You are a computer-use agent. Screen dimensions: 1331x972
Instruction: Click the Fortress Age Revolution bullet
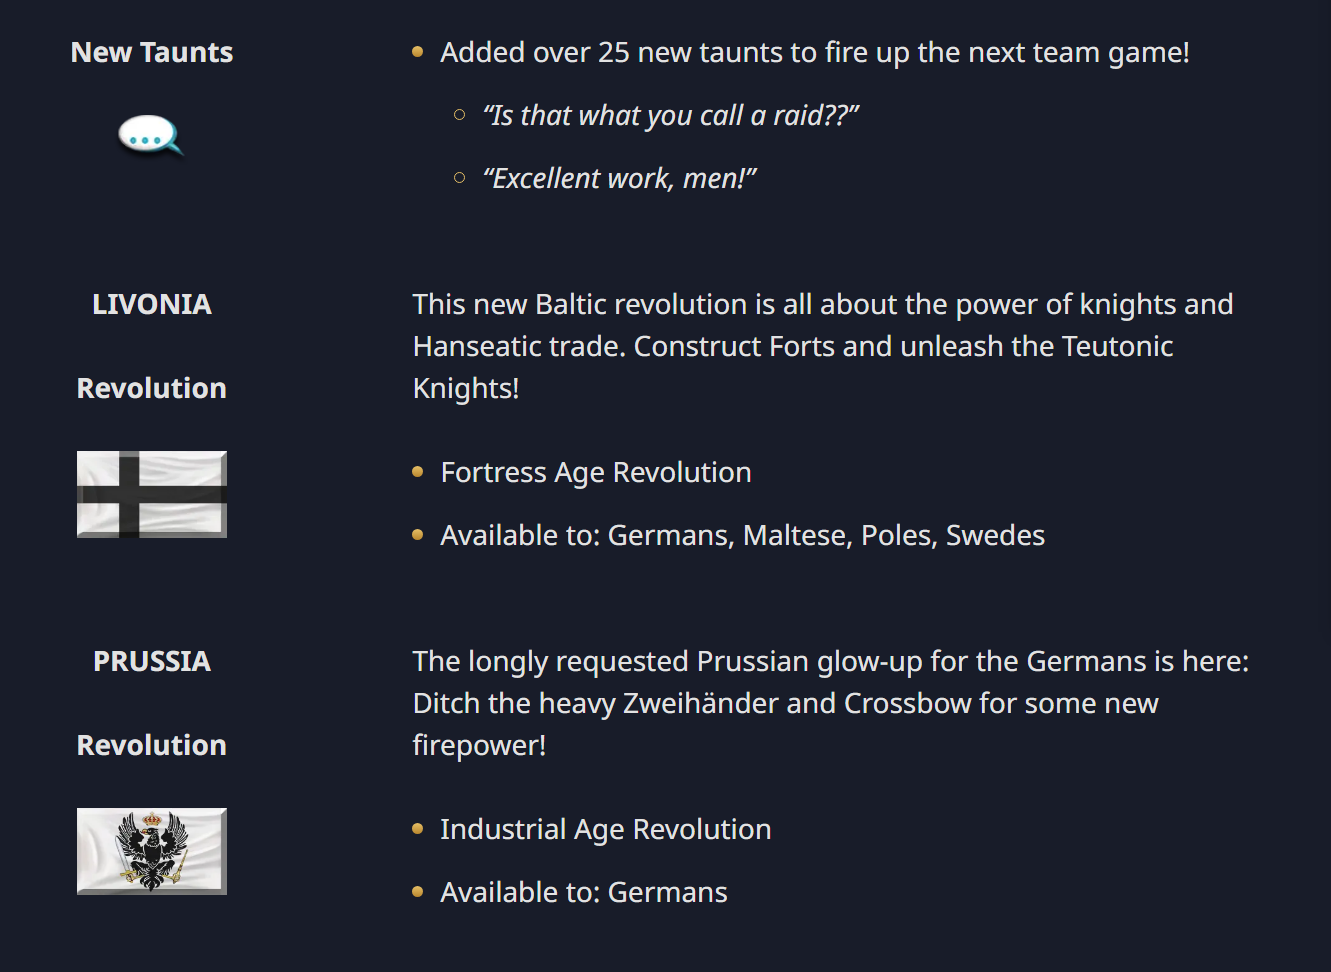click(596, 473)
